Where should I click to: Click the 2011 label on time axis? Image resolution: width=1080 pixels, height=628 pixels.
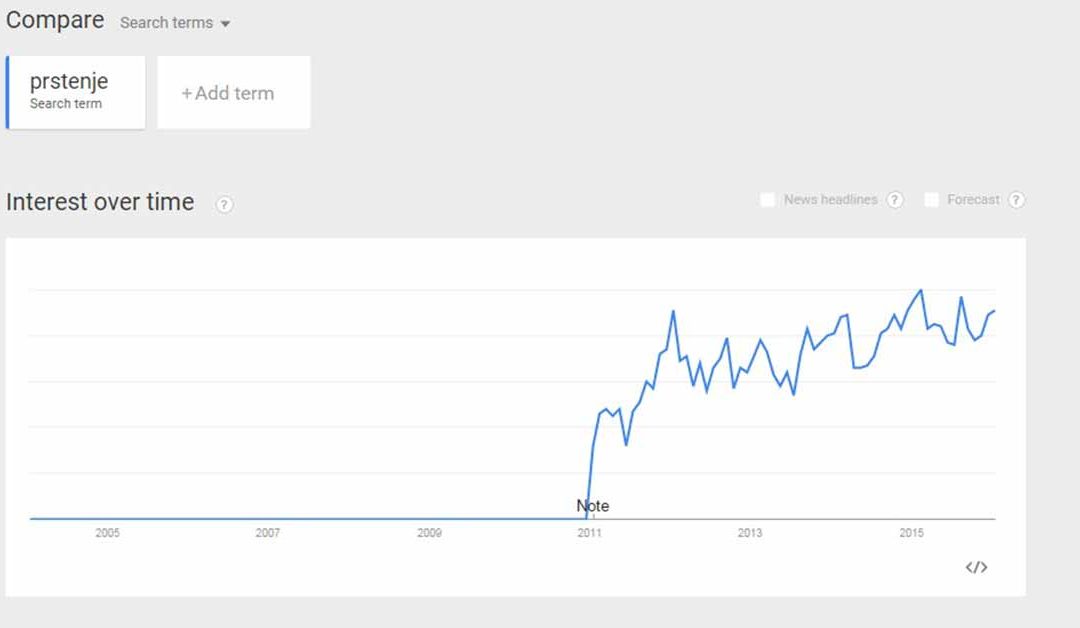tap(589, 533)
